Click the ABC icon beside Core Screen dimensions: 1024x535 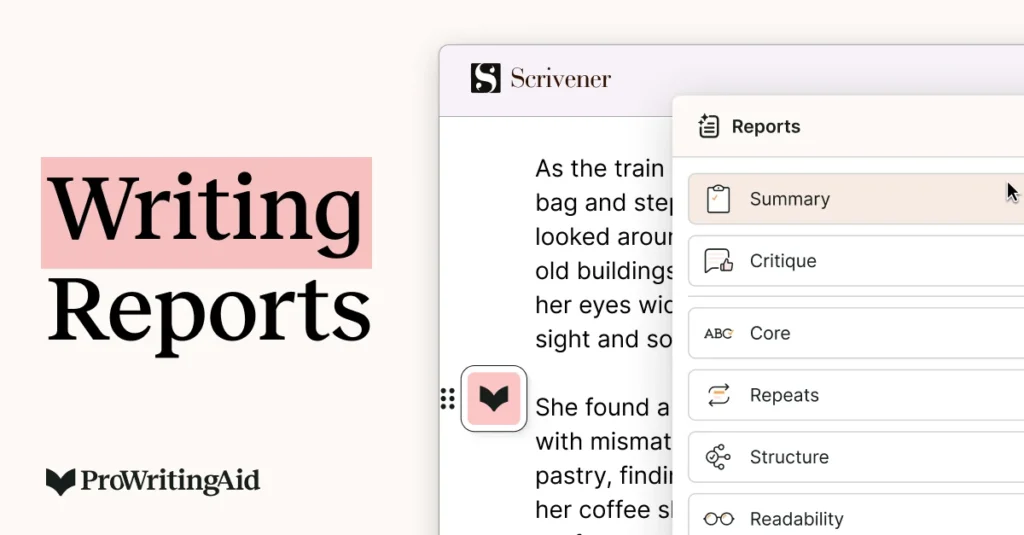(x=718, y=333)
